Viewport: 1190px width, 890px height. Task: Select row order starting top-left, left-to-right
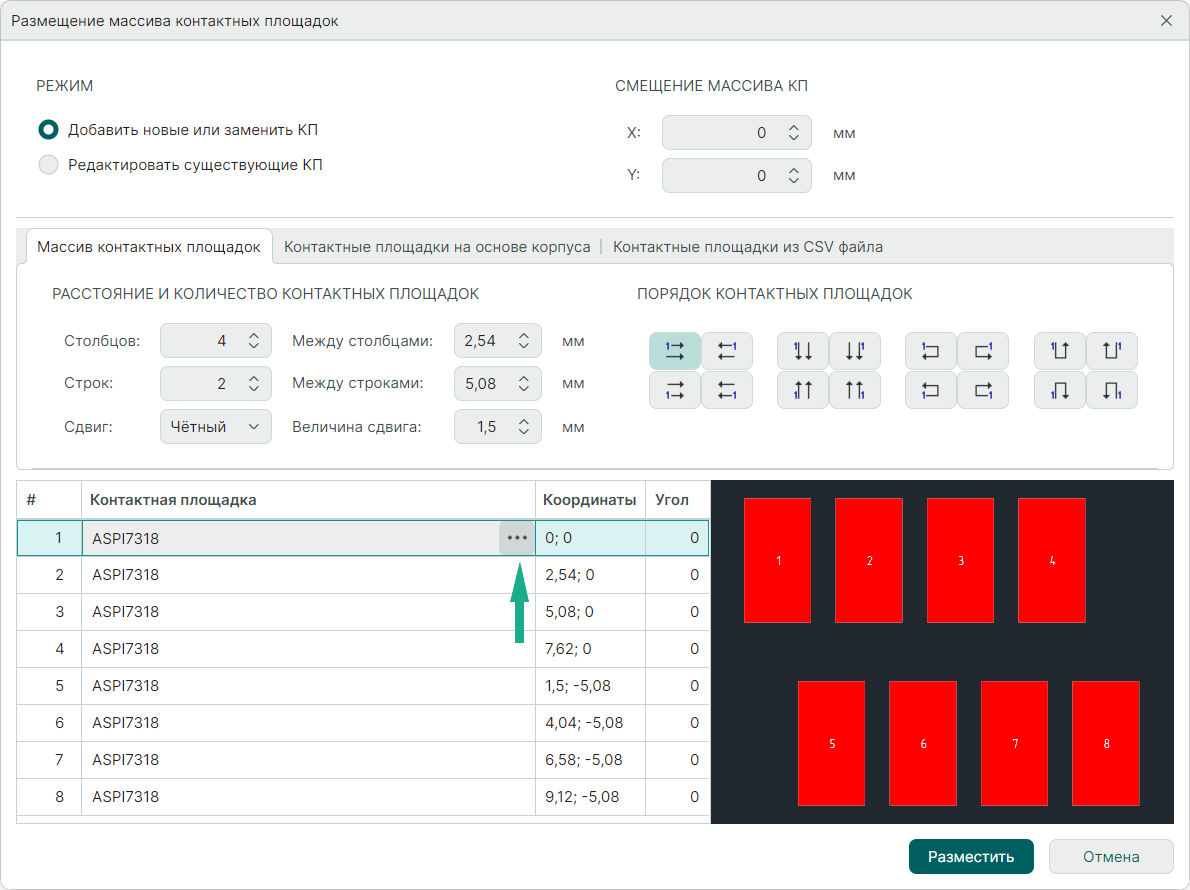pyautogui.click(x=674, y=351)
